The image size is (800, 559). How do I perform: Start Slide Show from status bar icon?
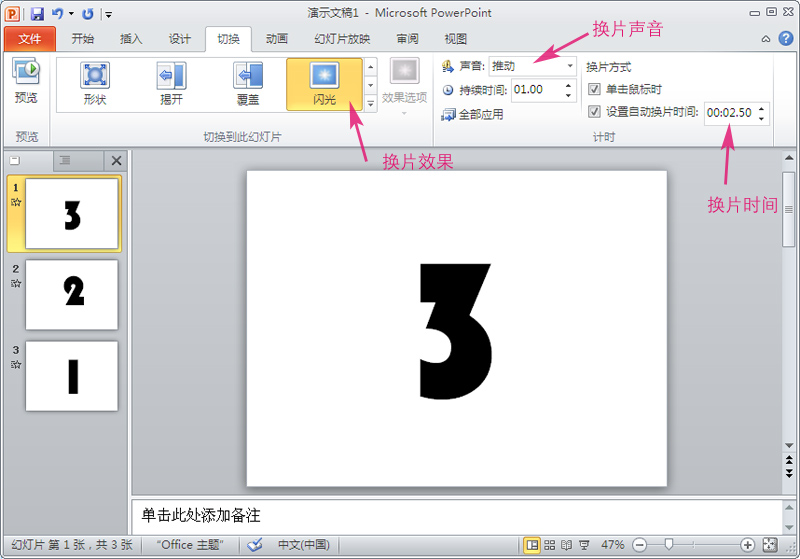click(x=584, y=545)
